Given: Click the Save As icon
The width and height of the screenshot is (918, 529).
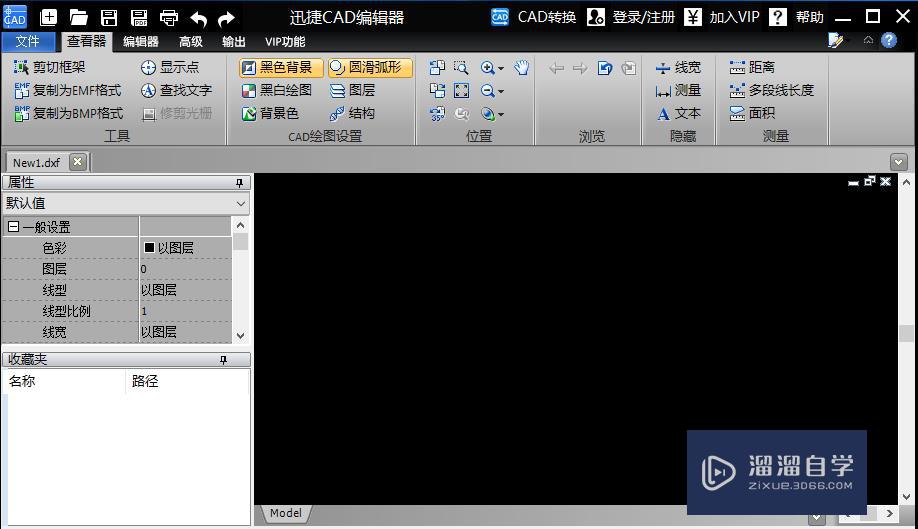Looking at the screenshot, I should click(x=139, y=18).
